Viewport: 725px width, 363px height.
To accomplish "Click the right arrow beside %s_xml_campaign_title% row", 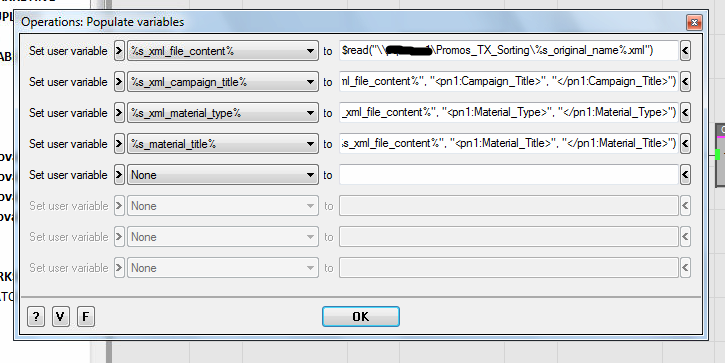I will coord(119,82).
